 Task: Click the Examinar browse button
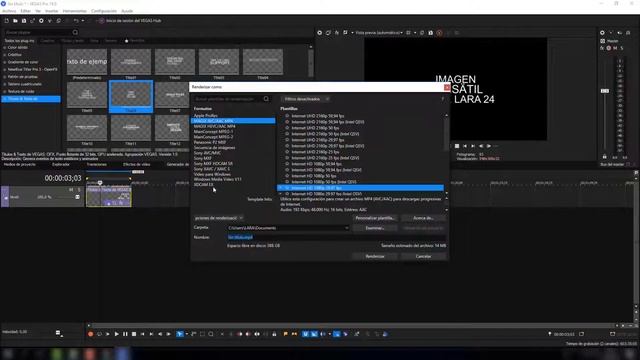[x=375, y=228]
